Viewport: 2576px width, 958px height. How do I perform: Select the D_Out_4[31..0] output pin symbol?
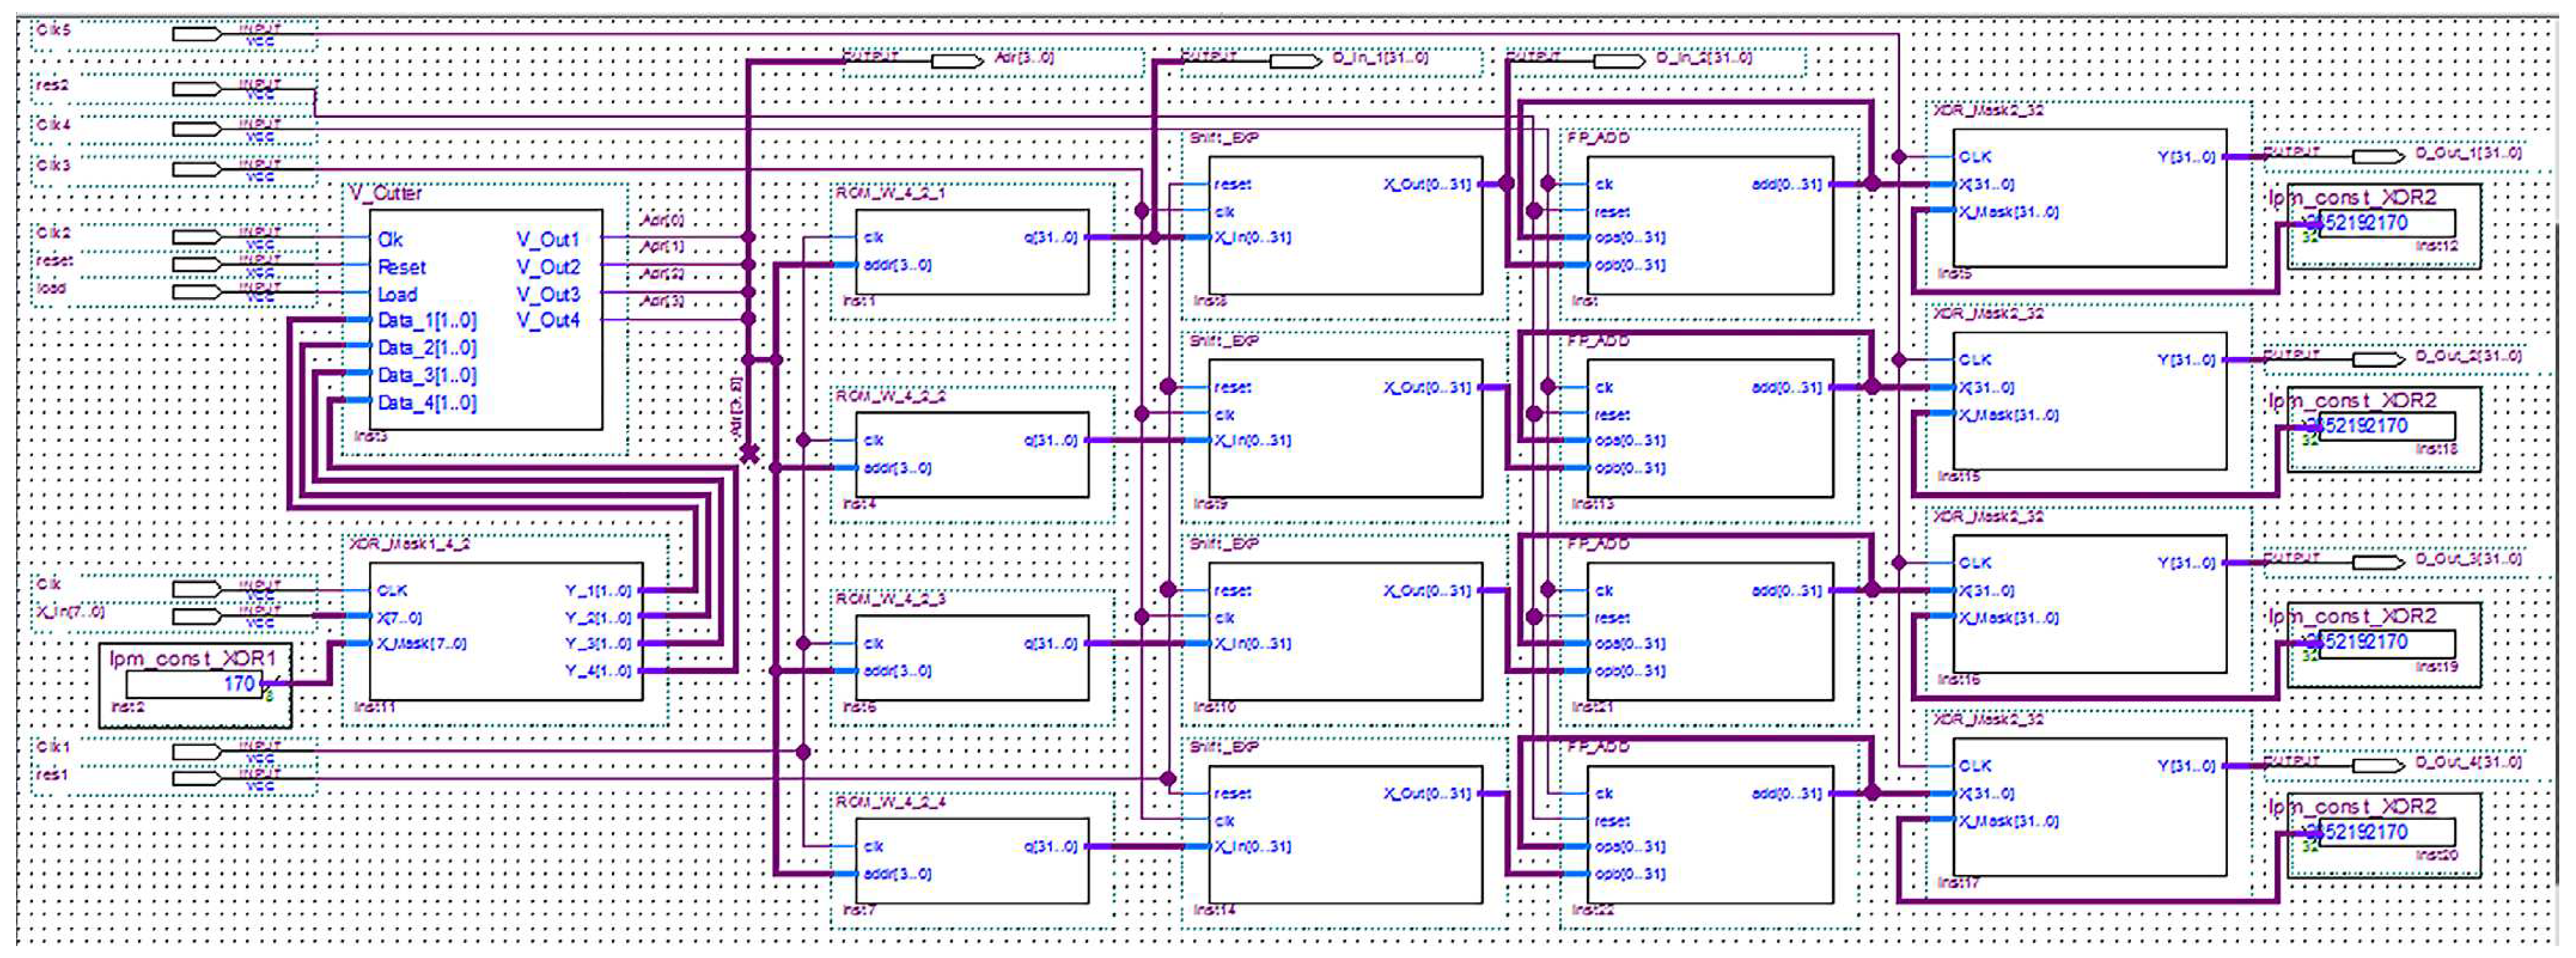pos(2378,766)
